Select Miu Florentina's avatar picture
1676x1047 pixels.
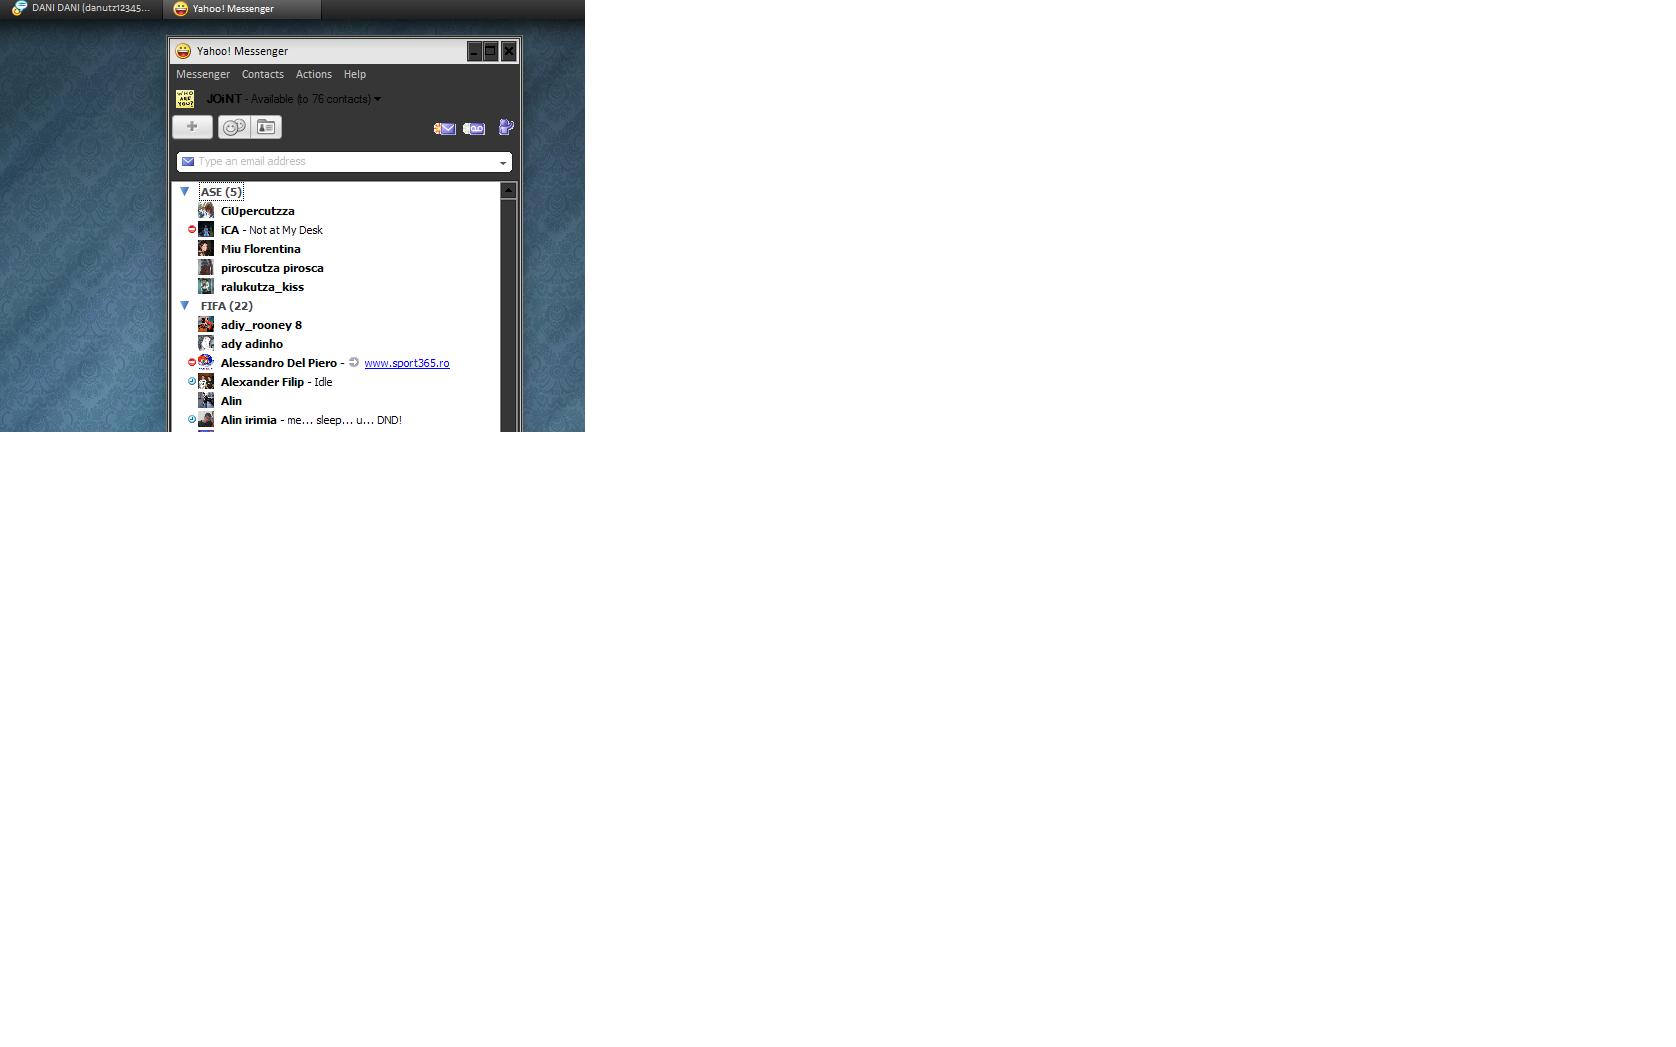pos(206,249)
